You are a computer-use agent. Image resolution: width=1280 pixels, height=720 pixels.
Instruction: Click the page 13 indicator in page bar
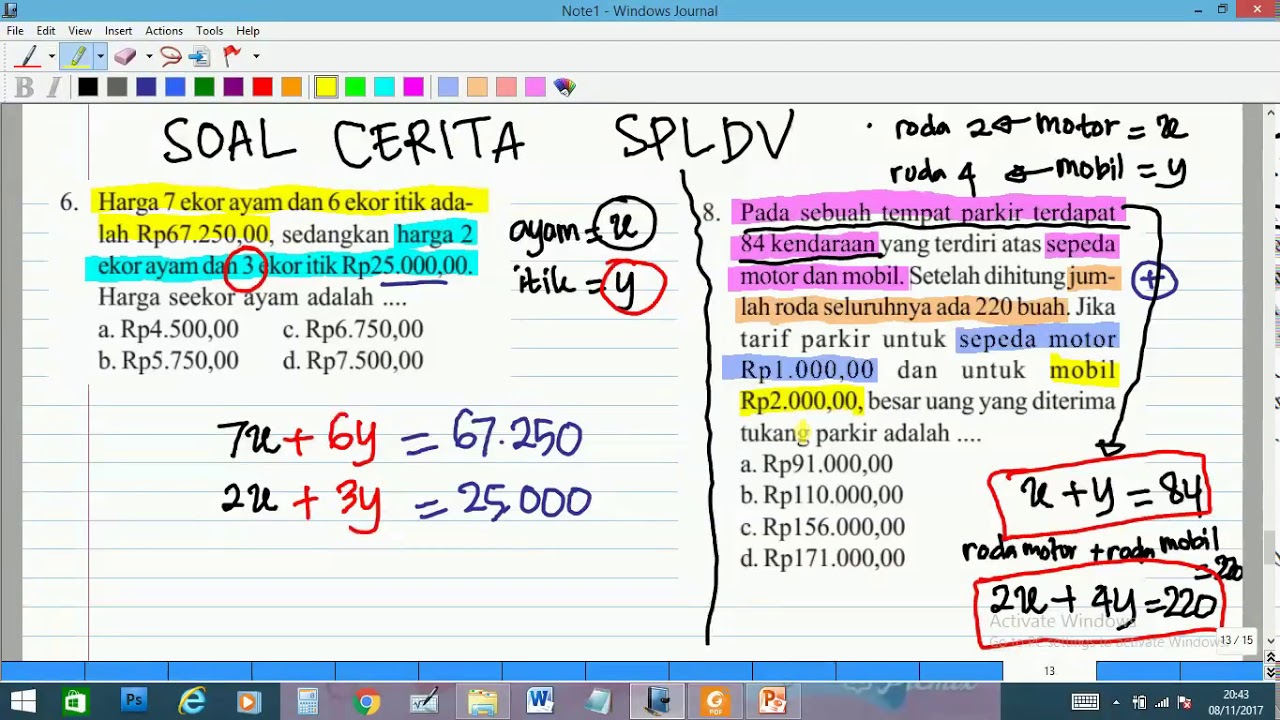coord(1049,671)
